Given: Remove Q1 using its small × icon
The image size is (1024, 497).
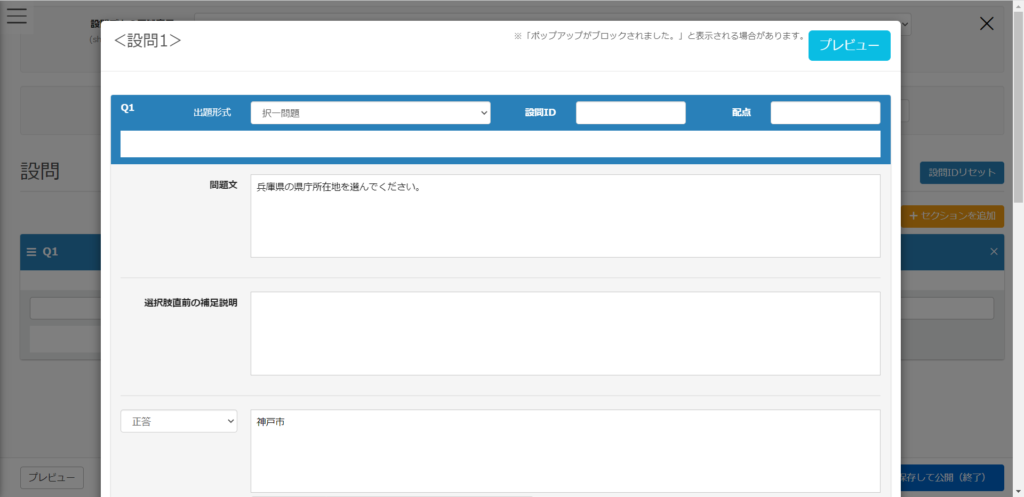Looking at the screenshot, I should [x=993, y=252].
